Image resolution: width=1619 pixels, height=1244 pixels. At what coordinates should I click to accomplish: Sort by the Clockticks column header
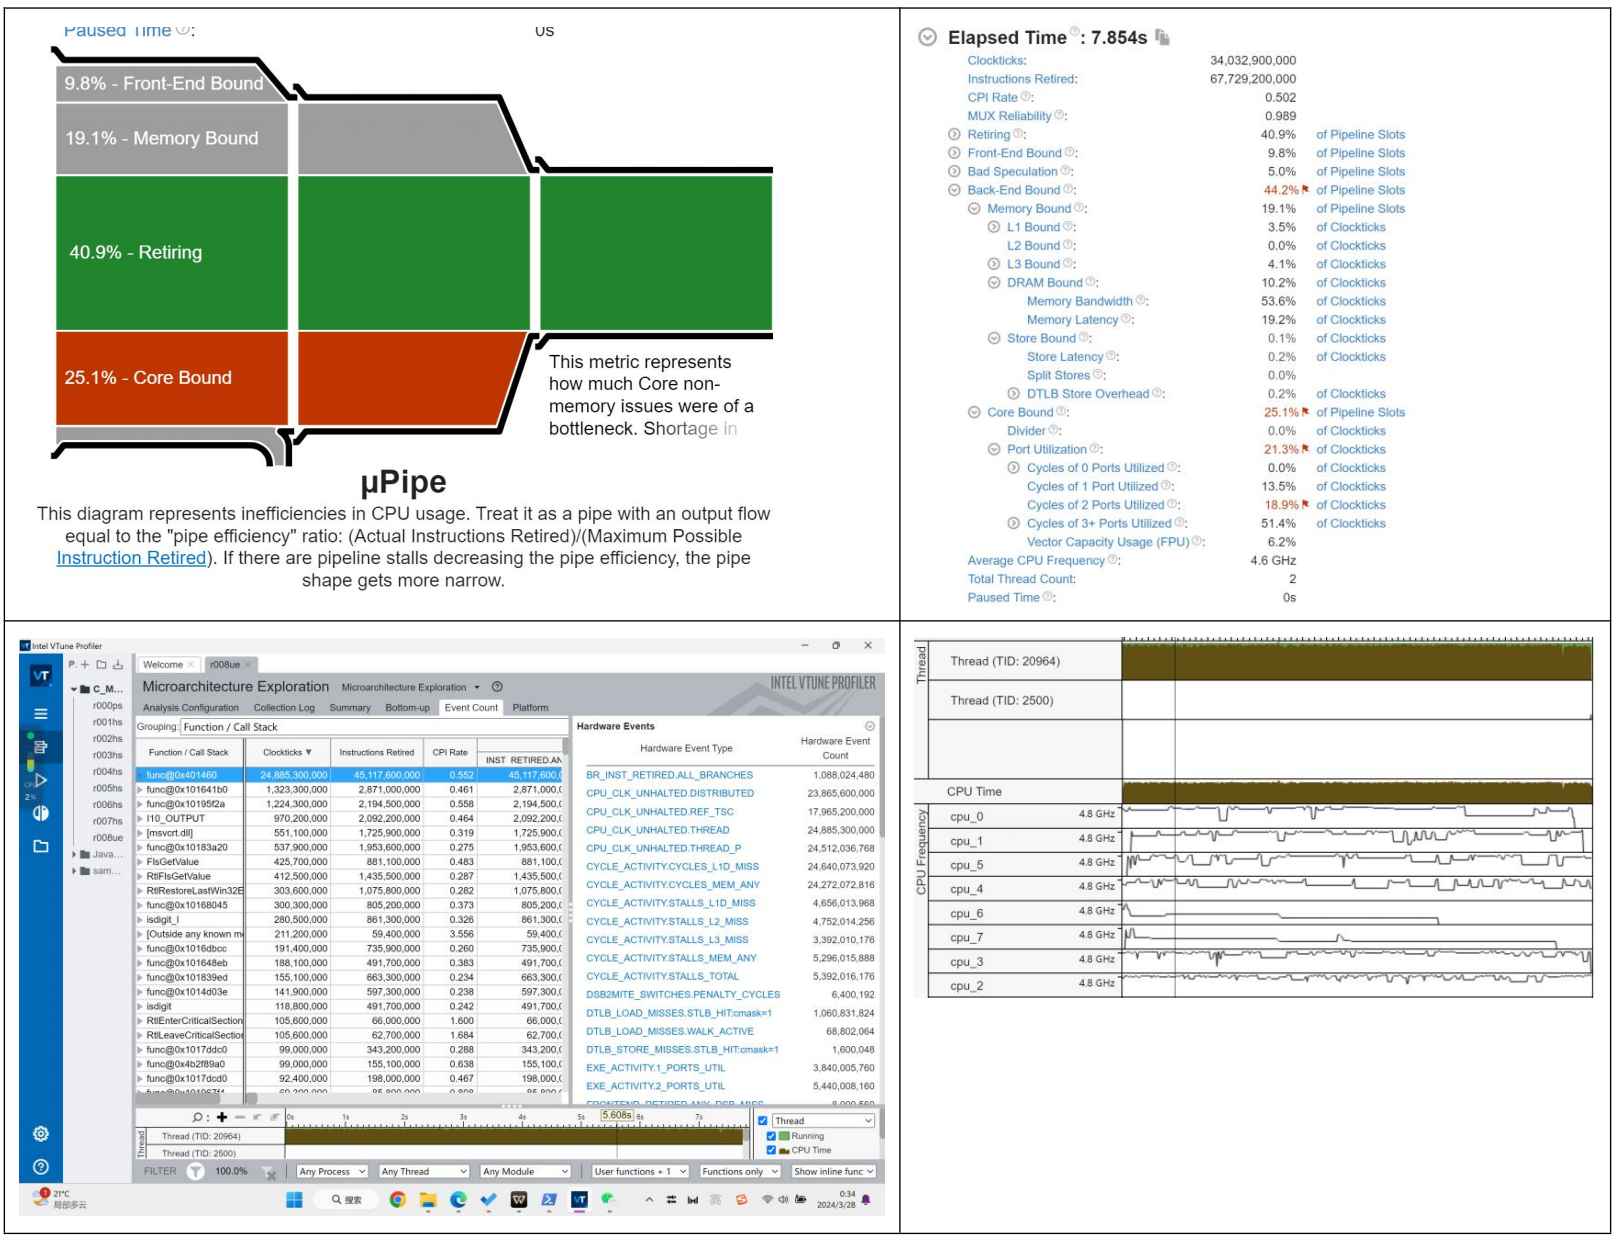288,752
